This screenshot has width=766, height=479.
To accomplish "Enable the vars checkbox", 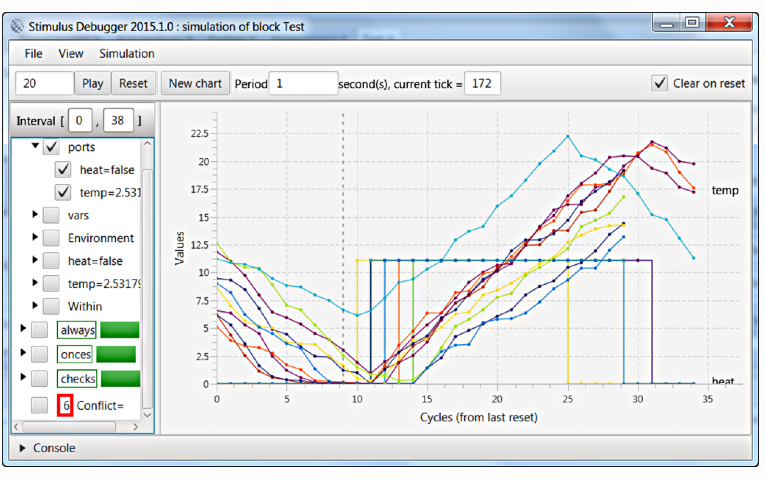I will (x=51, y=215).
